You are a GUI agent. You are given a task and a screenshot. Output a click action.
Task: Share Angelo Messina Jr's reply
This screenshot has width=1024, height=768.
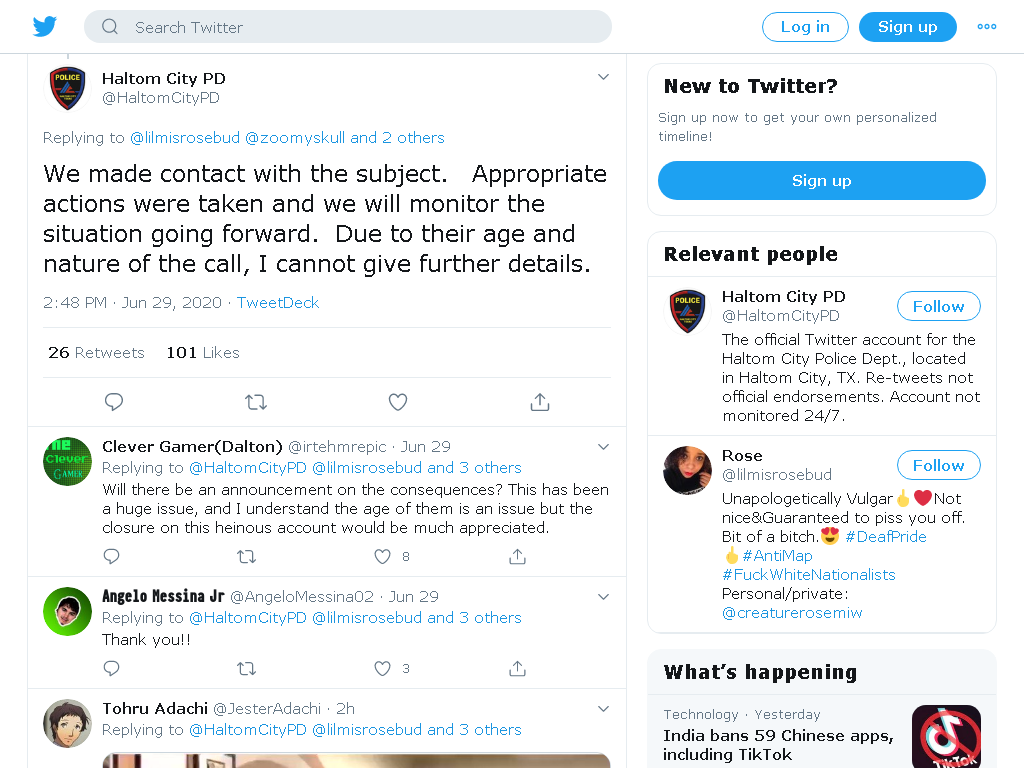coord(517,668)
